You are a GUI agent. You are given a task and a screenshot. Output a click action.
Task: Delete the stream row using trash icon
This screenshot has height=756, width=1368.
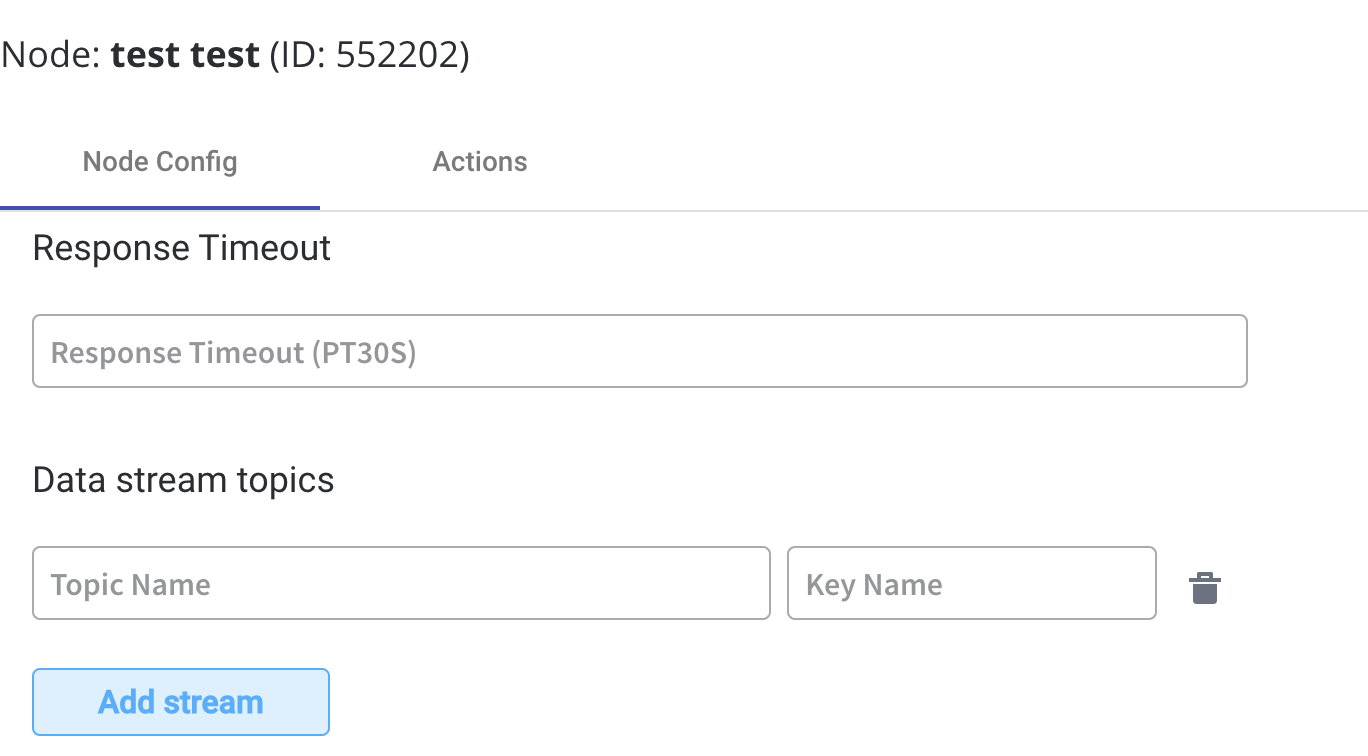[1205, 588]
